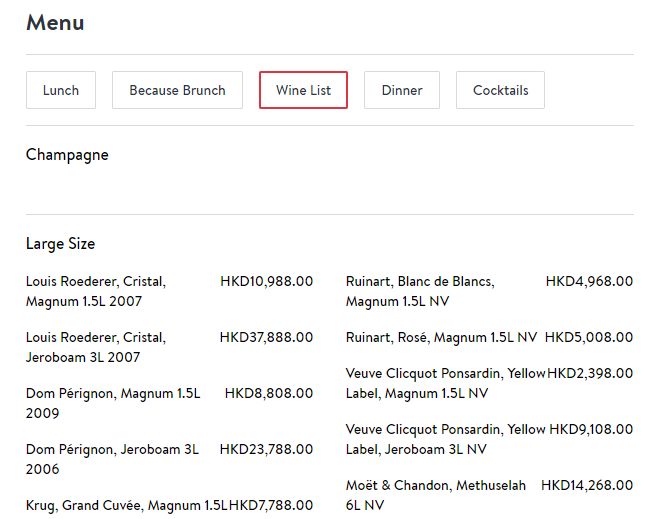The height and width of the screenshot is (519, 646).
Task: Switch to the Because Brunch tab
Action: 178,90
